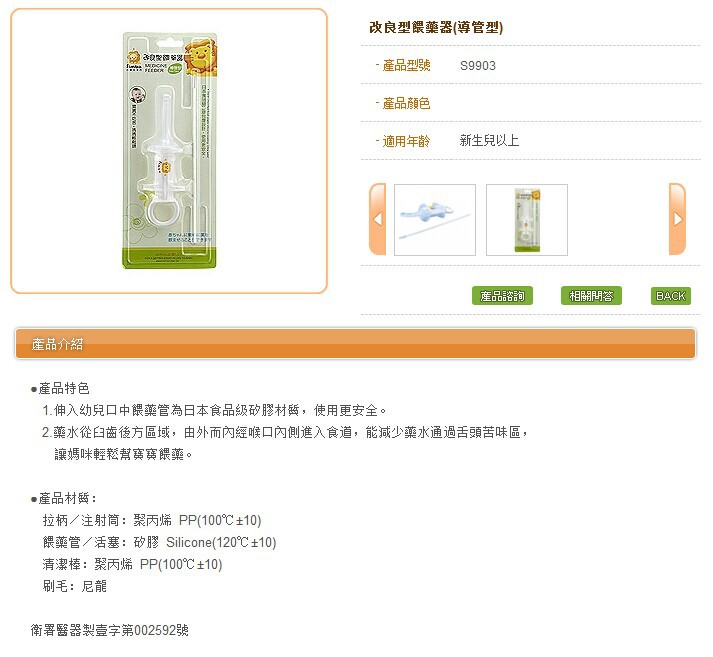The height and width of the screenshot is (657, 713).
Task: Click the left carousel arrow
Action: pos(377,219)
